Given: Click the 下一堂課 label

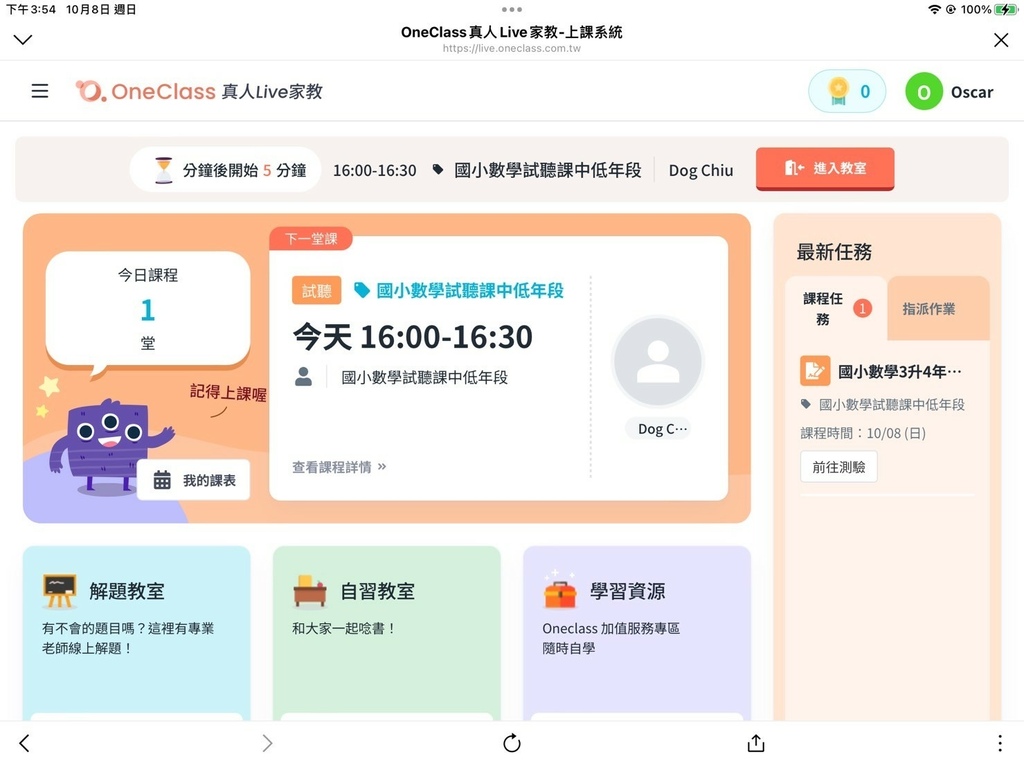Looking at the screenshot, I should click(311, 238).
